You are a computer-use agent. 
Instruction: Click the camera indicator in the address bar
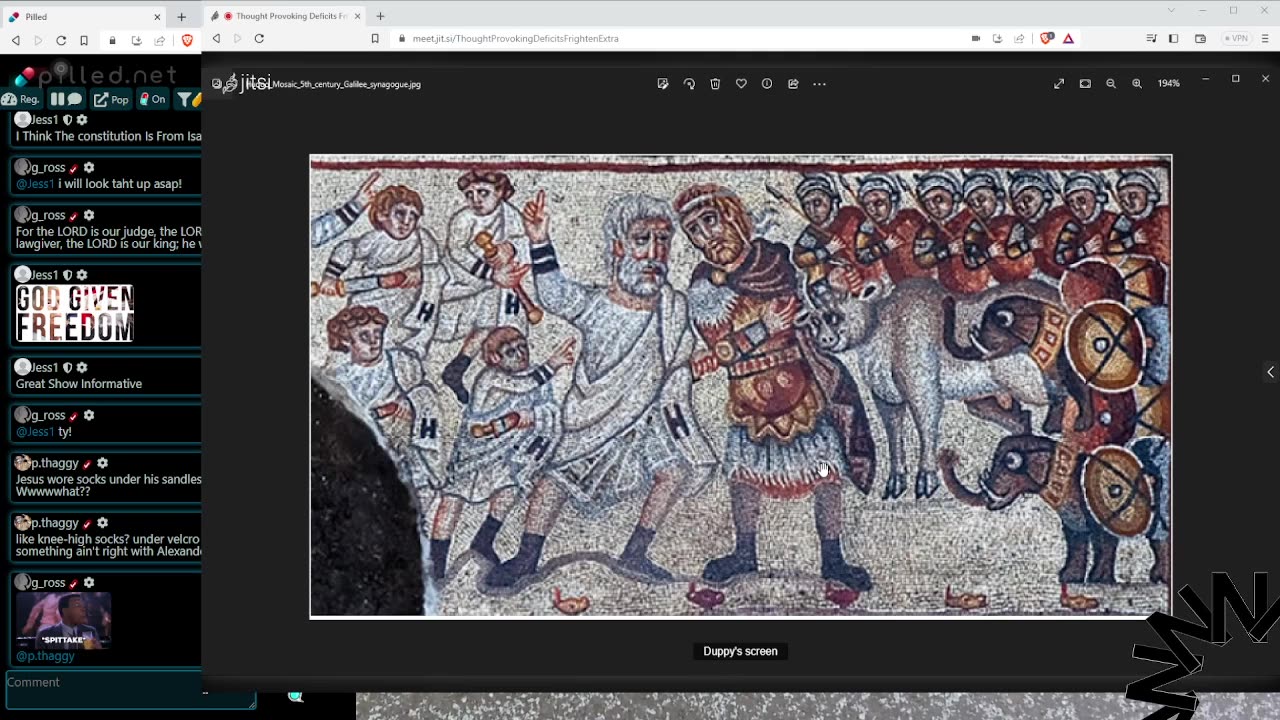pos(976,39)
